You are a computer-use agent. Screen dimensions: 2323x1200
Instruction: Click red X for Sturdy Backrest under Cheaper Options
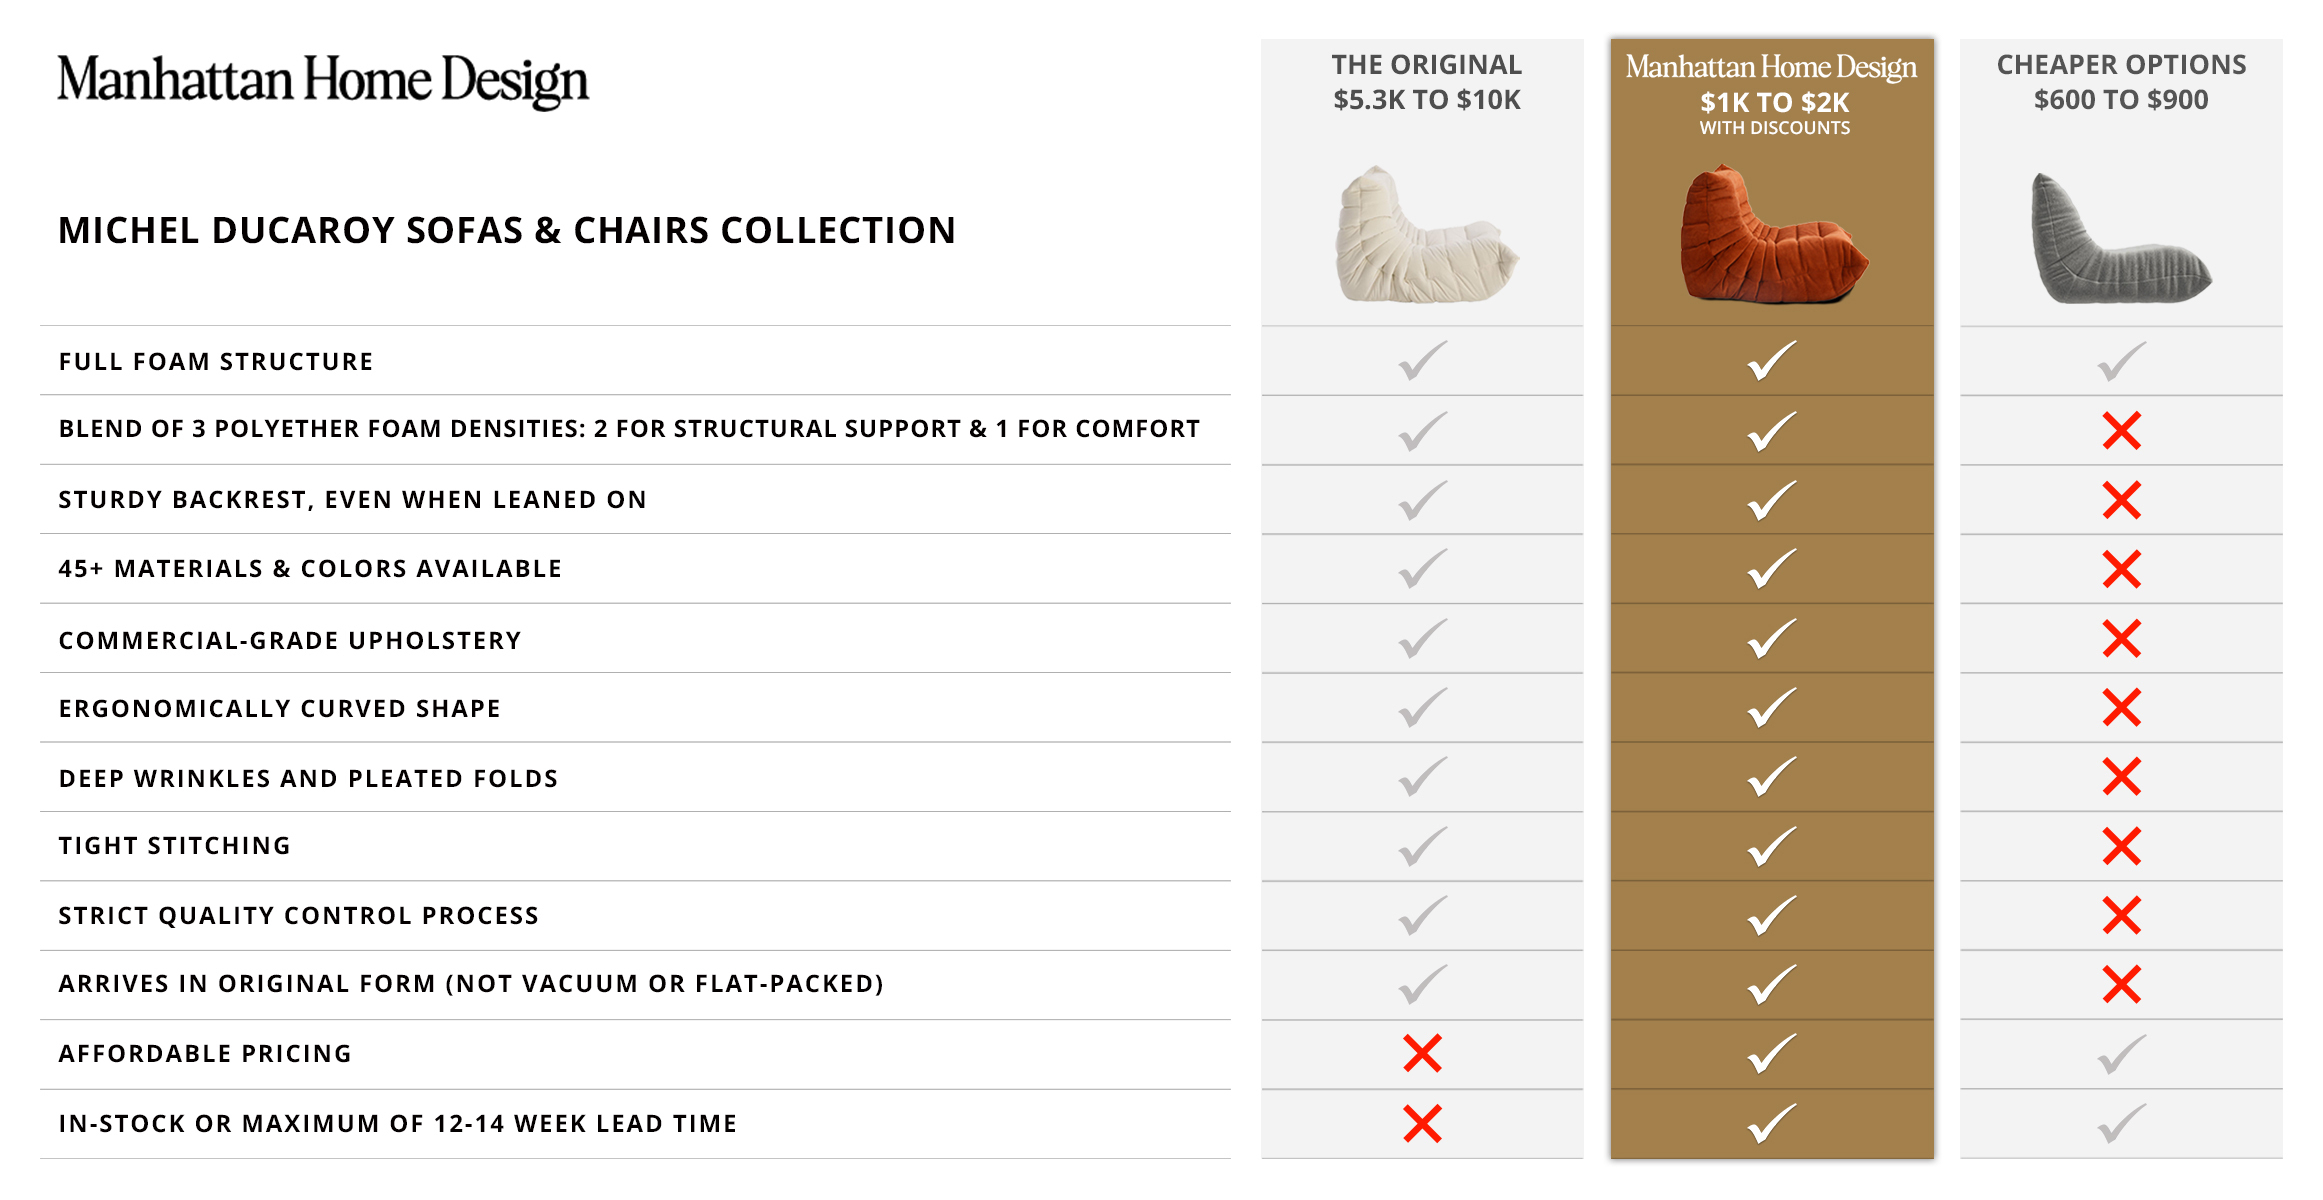[2121, 500]
